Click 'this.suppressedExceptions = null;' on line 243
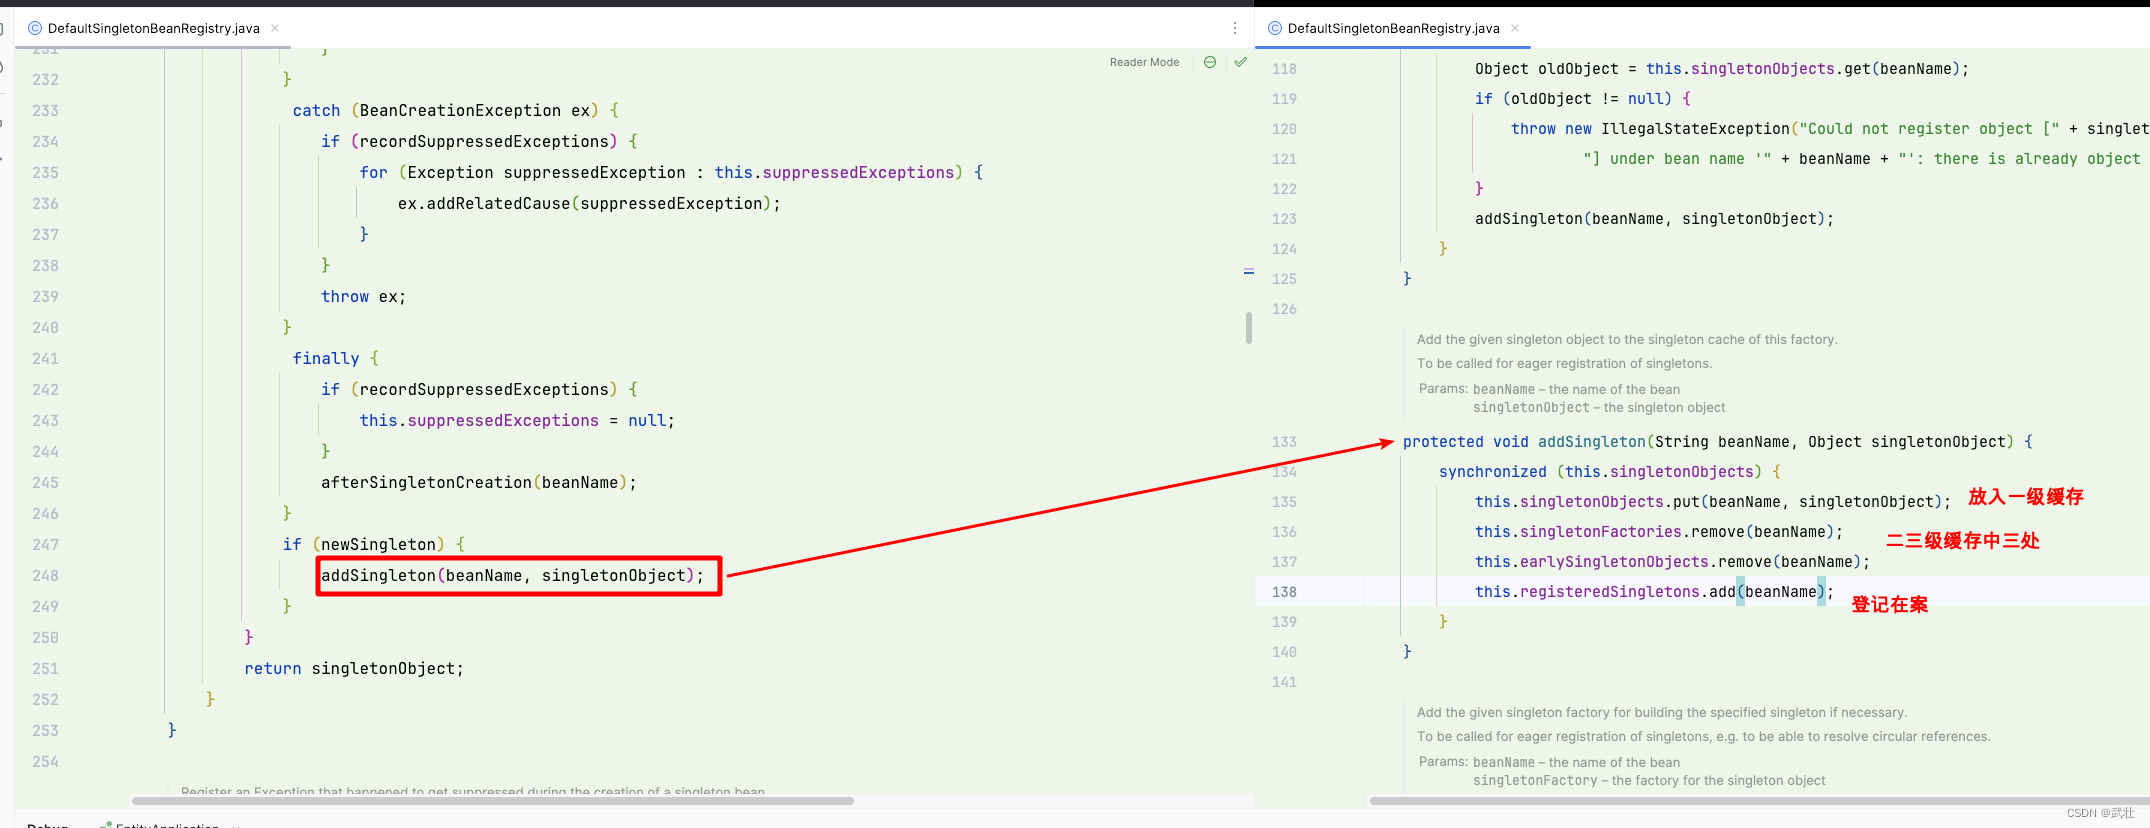Screen dimensions: 2150x828 pos(517,421)
